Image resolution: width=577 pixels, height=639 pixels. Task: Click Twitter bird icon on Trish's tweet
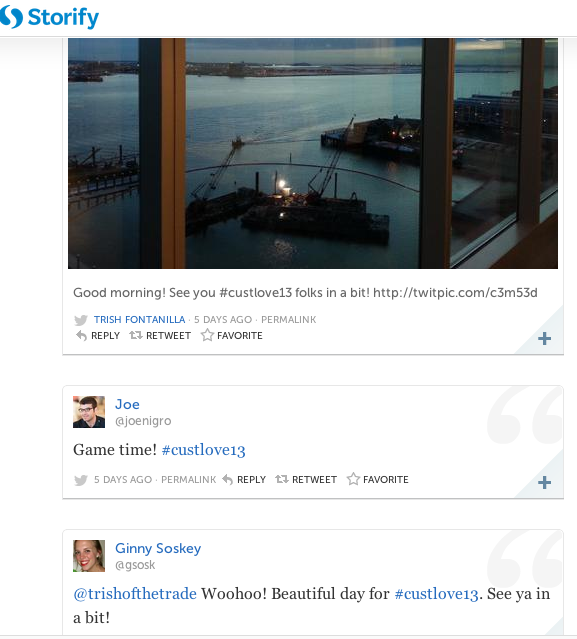pyautogui.click(x=81, y=320)
